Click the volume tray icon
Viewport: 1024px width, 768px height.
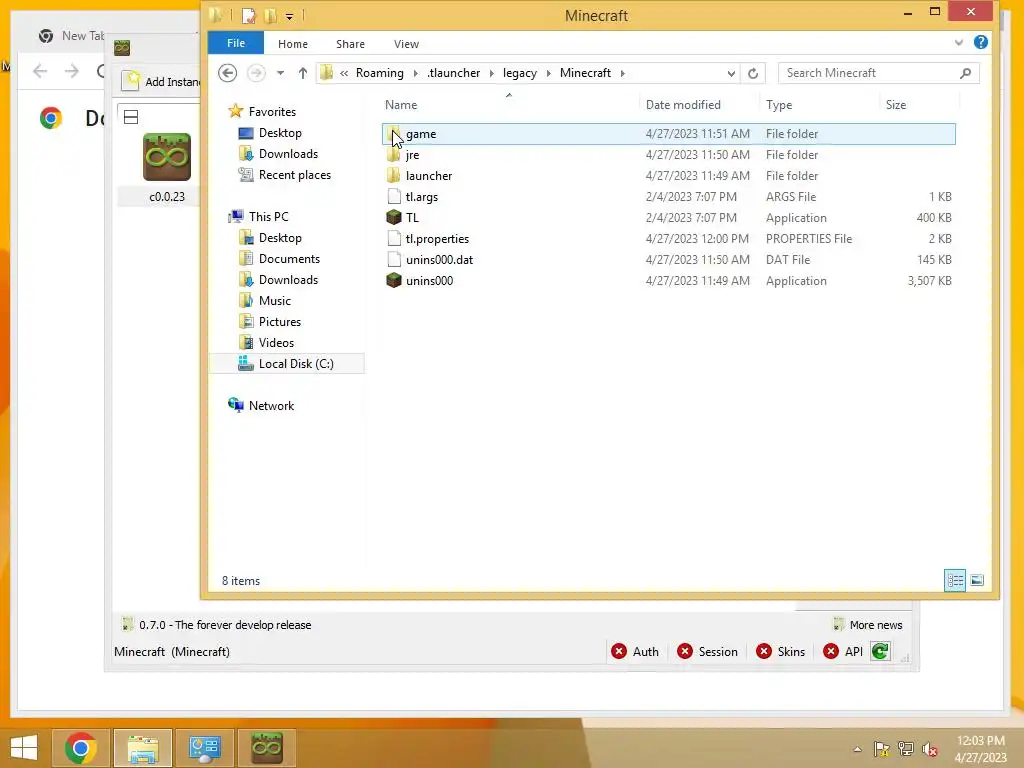click(x=929, y=749)
